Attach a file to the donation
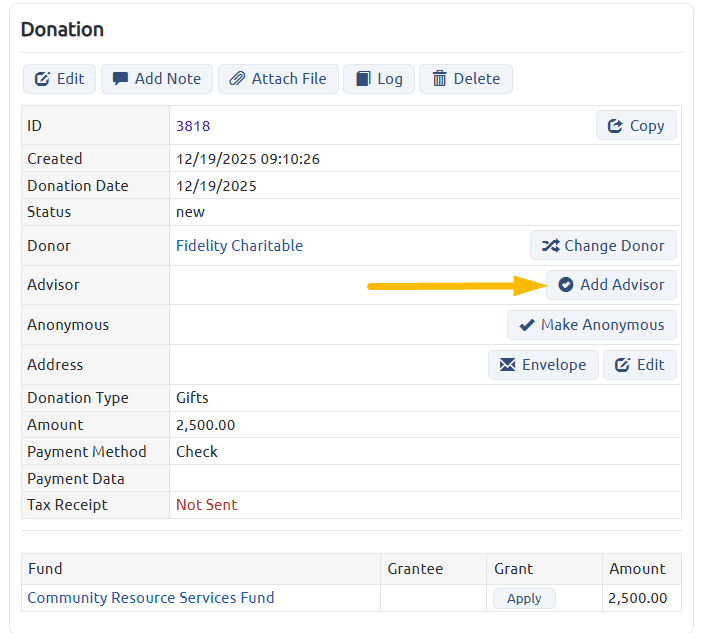This screenshot has height=633, width=702. (x=278, y=79)
